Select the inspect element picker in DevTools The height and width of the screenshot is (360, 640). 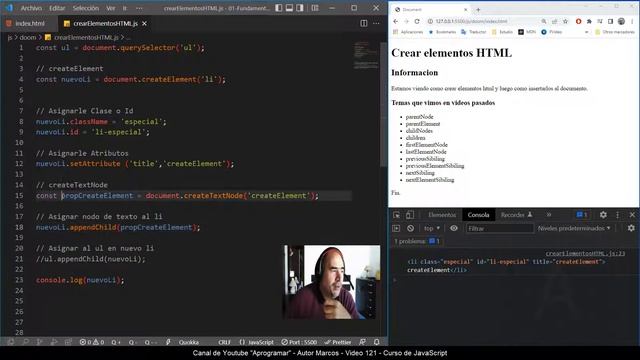pyautogui.click(x=396, y=215)
